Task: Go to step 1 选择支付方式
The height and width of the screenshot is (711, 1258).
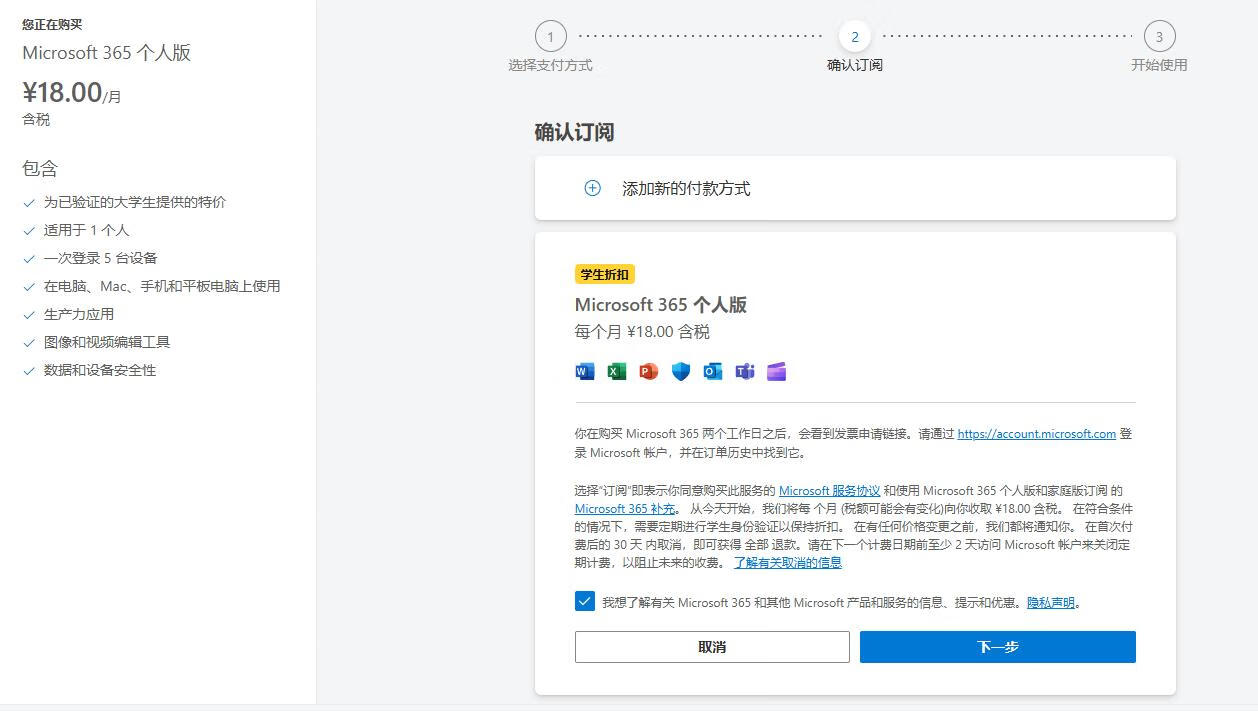Action: point(550,37)
